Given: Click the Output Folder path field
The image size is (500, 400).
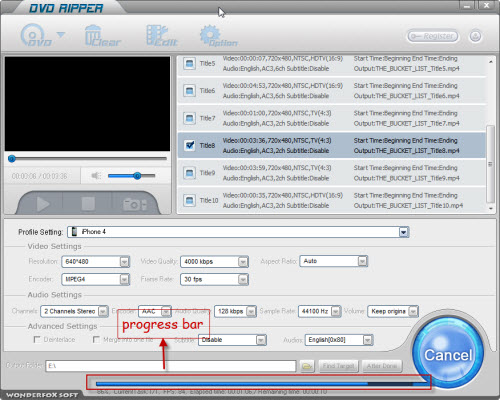Looking at the screenshot, I should click(171, 366).
